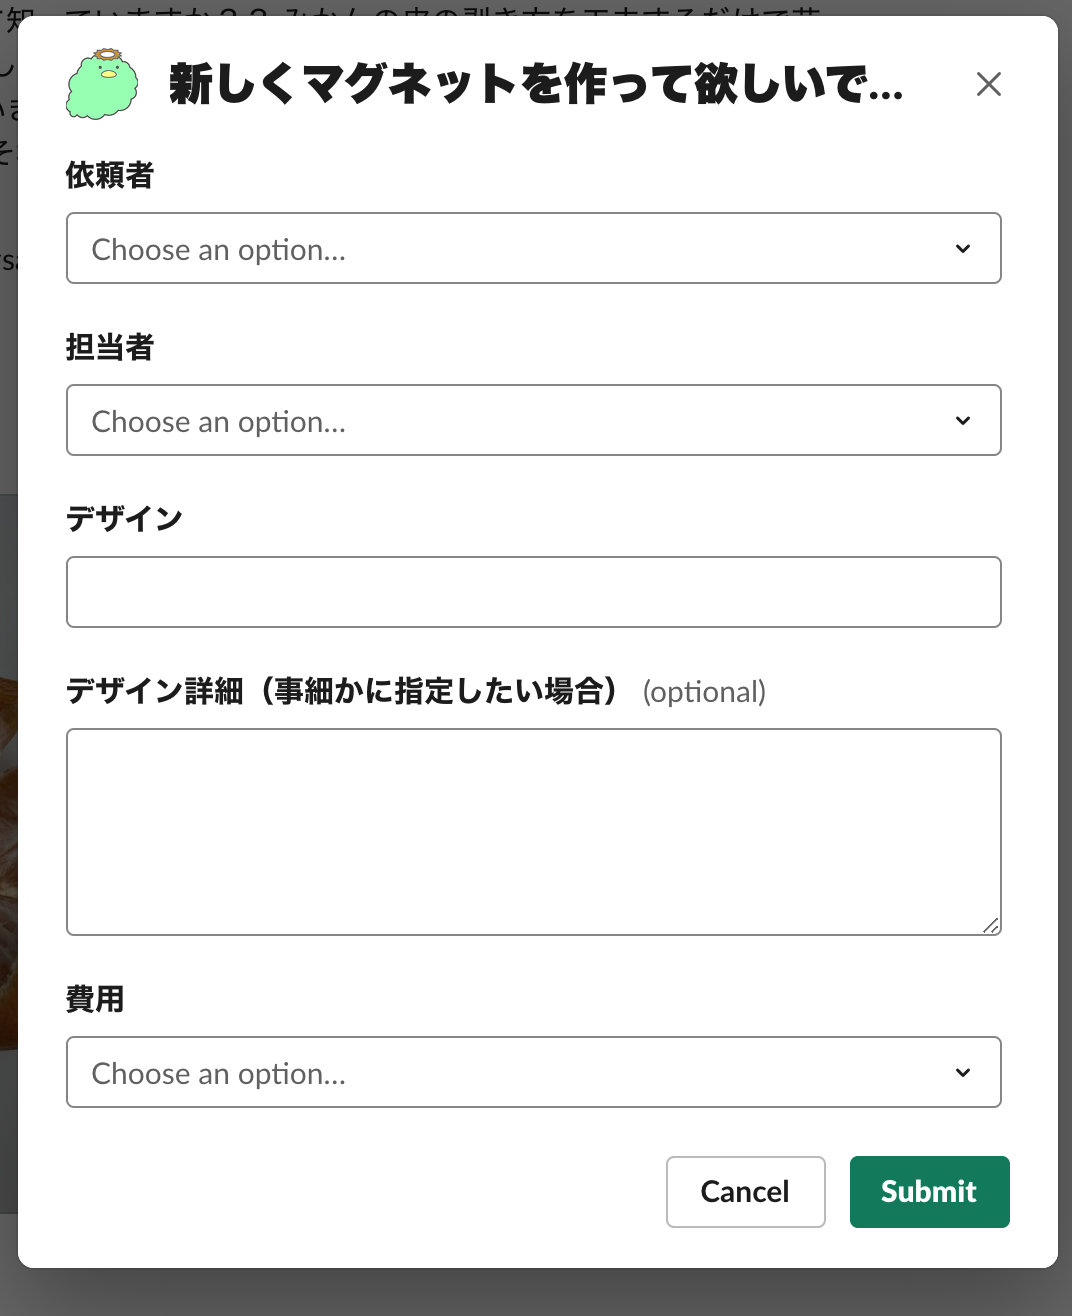Click the chevron icon on 費用 field
This screenshot has width=1072, height=1316.
[x=963, y=1072]
